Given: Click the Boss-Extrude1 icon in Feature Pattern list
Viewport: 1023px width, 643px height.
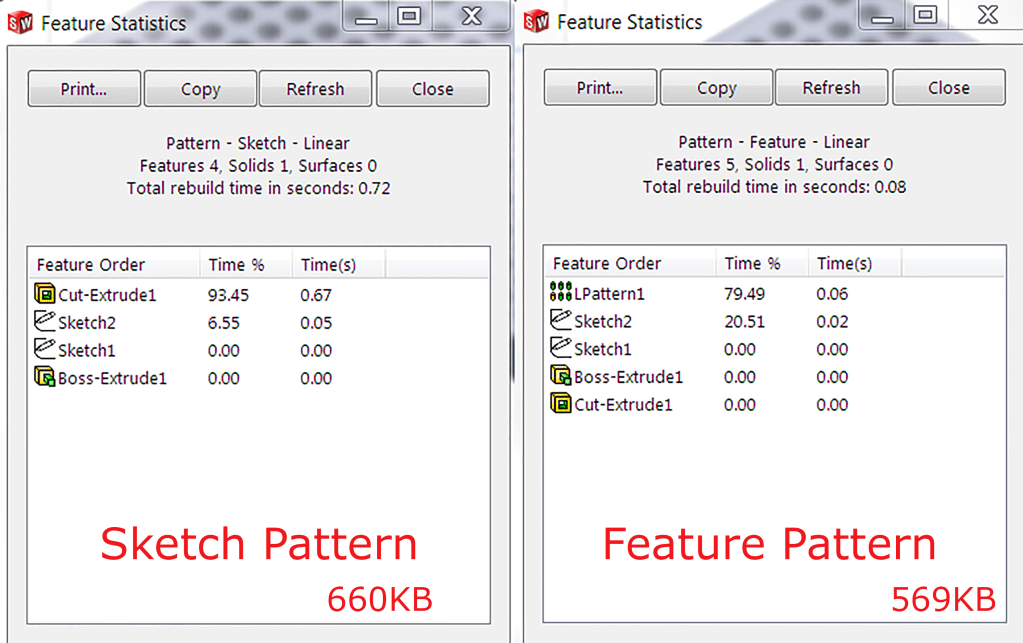Looking at the screenshot, I should [561, 376].
